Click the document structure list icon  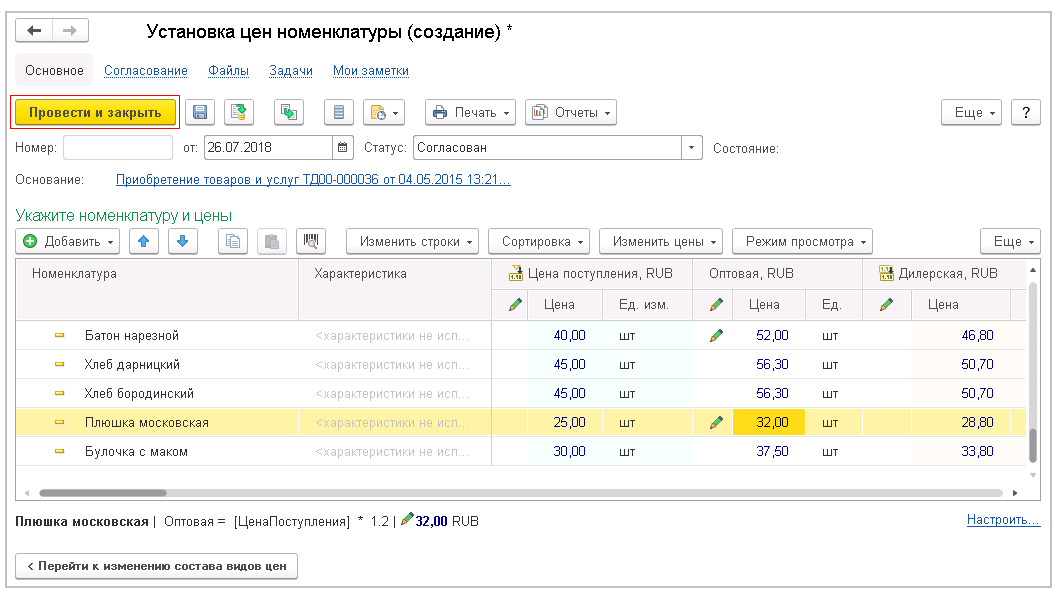pyautogui.click(x=339, y=112)
